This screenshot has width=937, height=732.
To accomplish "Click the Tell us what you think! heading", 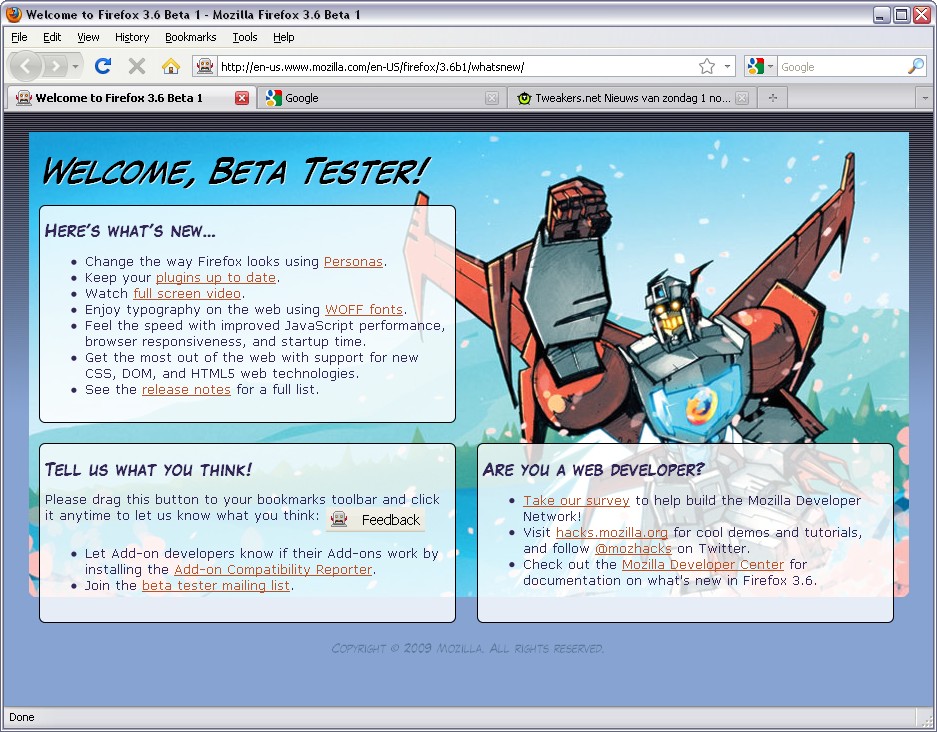I will tap(148, 470).
